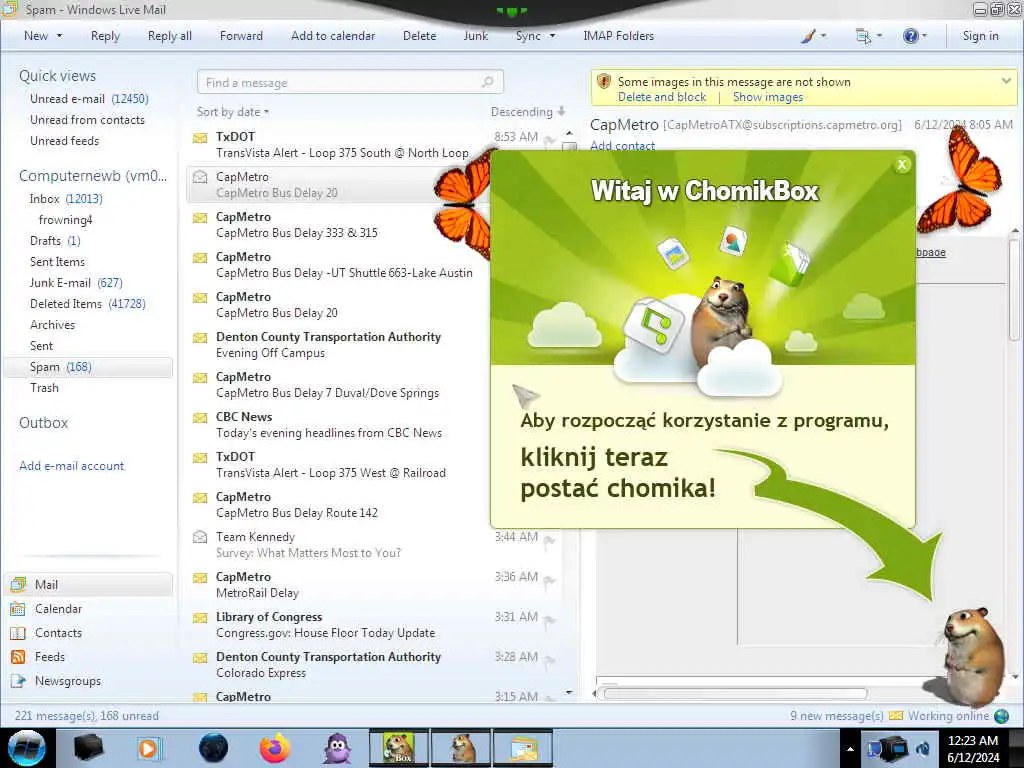This screenshot has width=1024, height=768.
Task: Open the Windows Start orb
Action: (27, 748)
